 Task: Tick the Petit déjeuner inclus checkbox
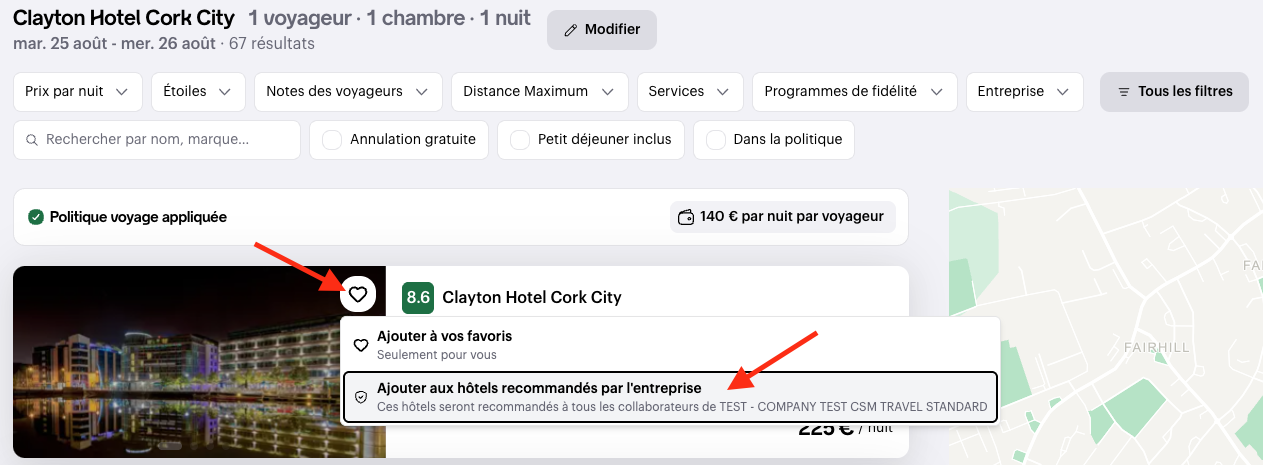click(520, 140)
